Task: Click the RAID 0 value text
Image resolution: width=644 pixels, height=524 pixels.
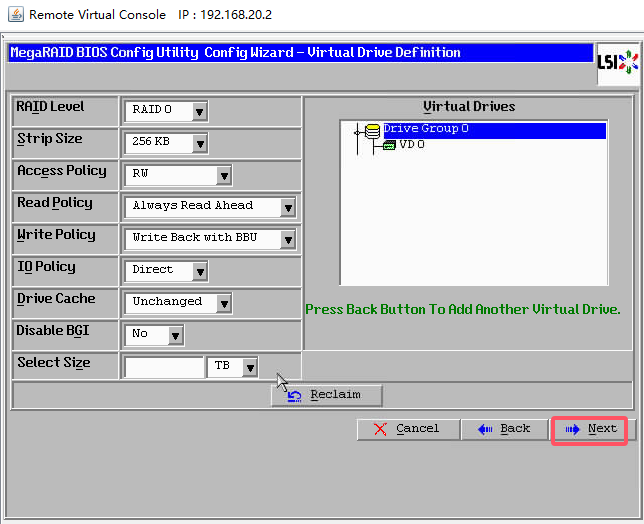Action: point(152,110)
